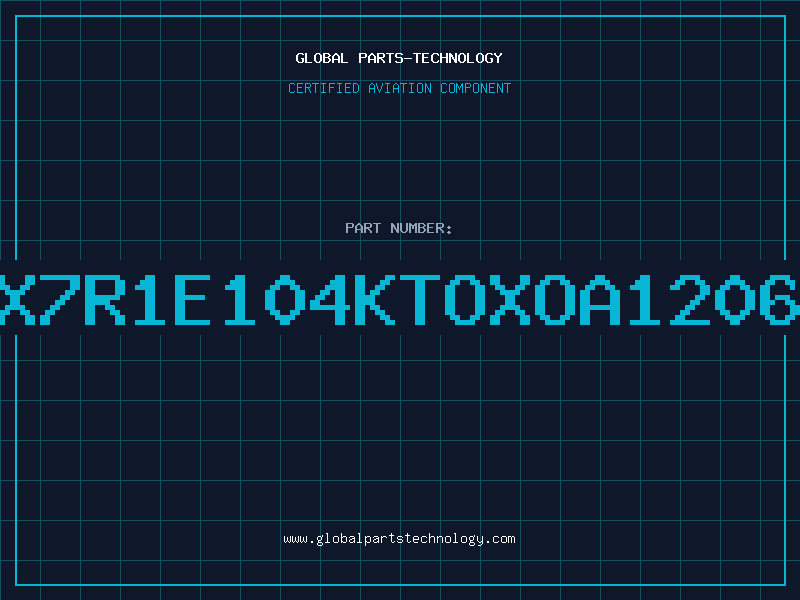Select the digit 4 in the part number
This screenshot has width=800, height=600.
point(330,299)
